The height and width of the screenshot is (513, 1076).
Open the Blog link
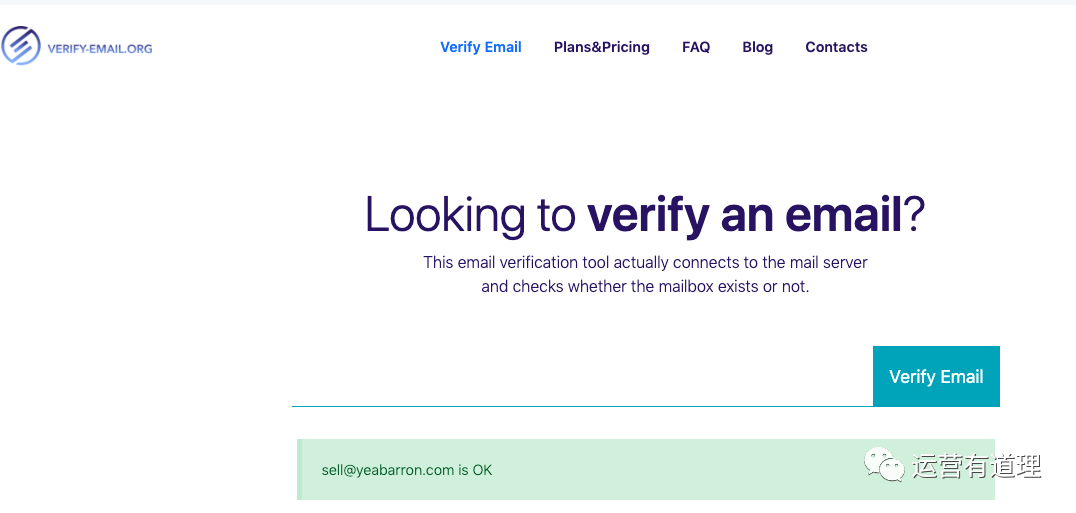758,47
